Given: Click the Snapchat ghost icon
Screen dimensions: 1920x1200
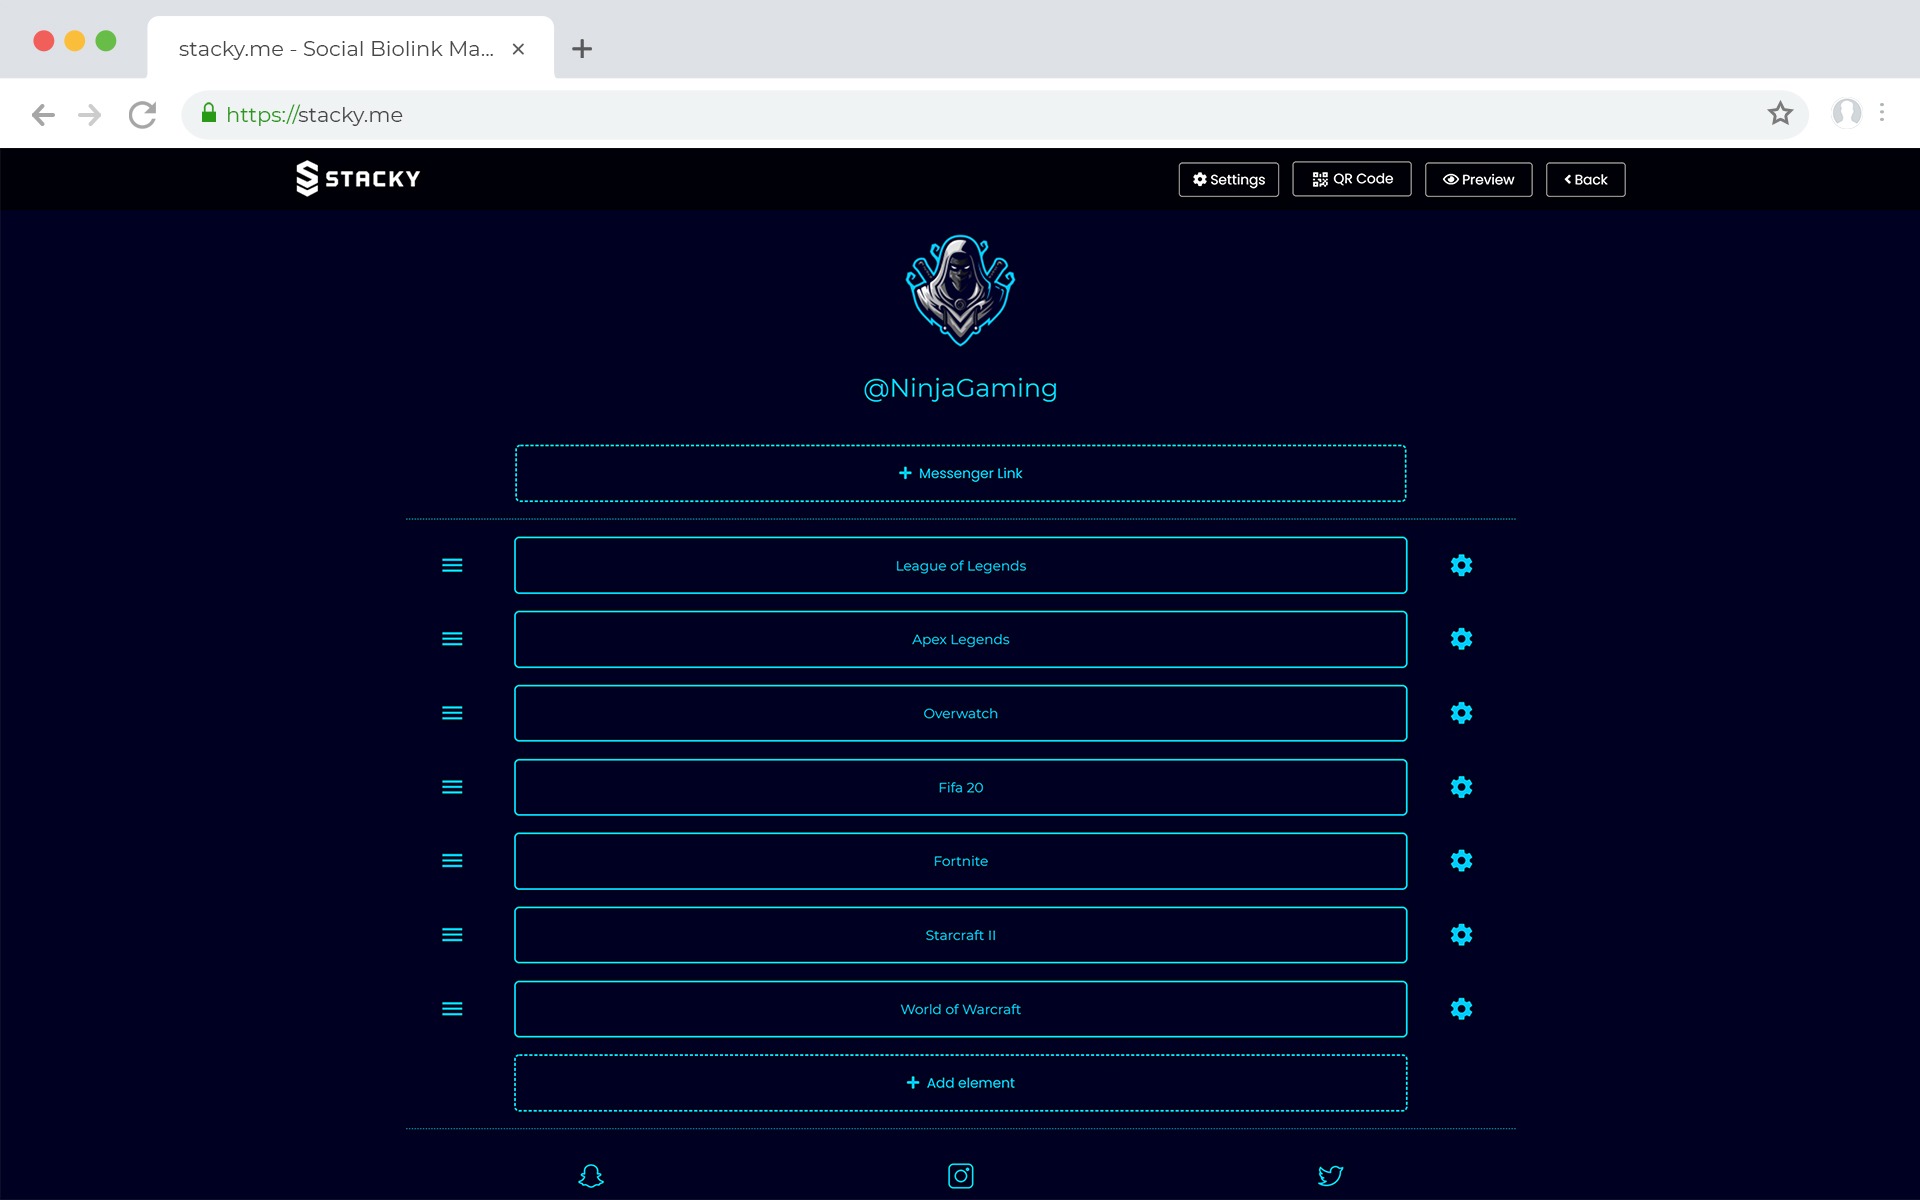Looking at the screenshot, I should point(591,1175).
